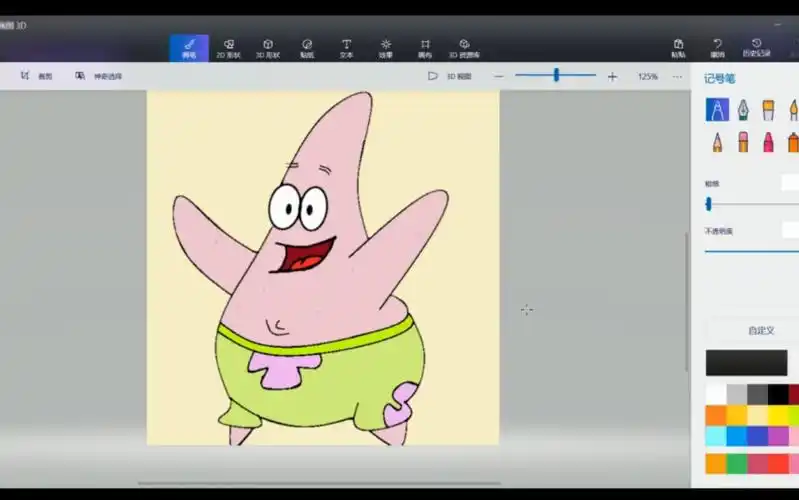799x500 pixels.
Task: Activate the Magic select tool
Action: pyautogui.click(x=80, y=76)
